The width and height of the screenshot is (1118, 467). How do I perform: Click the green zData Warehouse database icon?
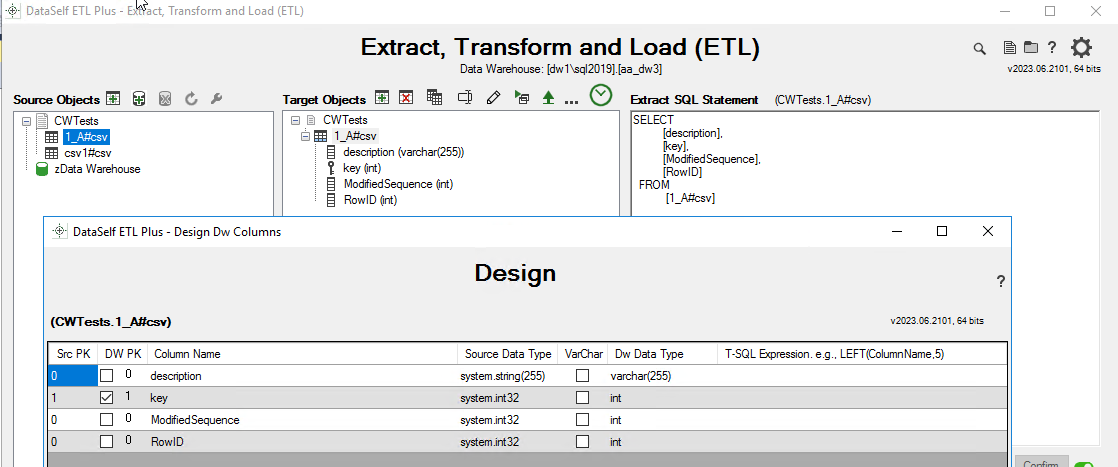pos(43,169)
